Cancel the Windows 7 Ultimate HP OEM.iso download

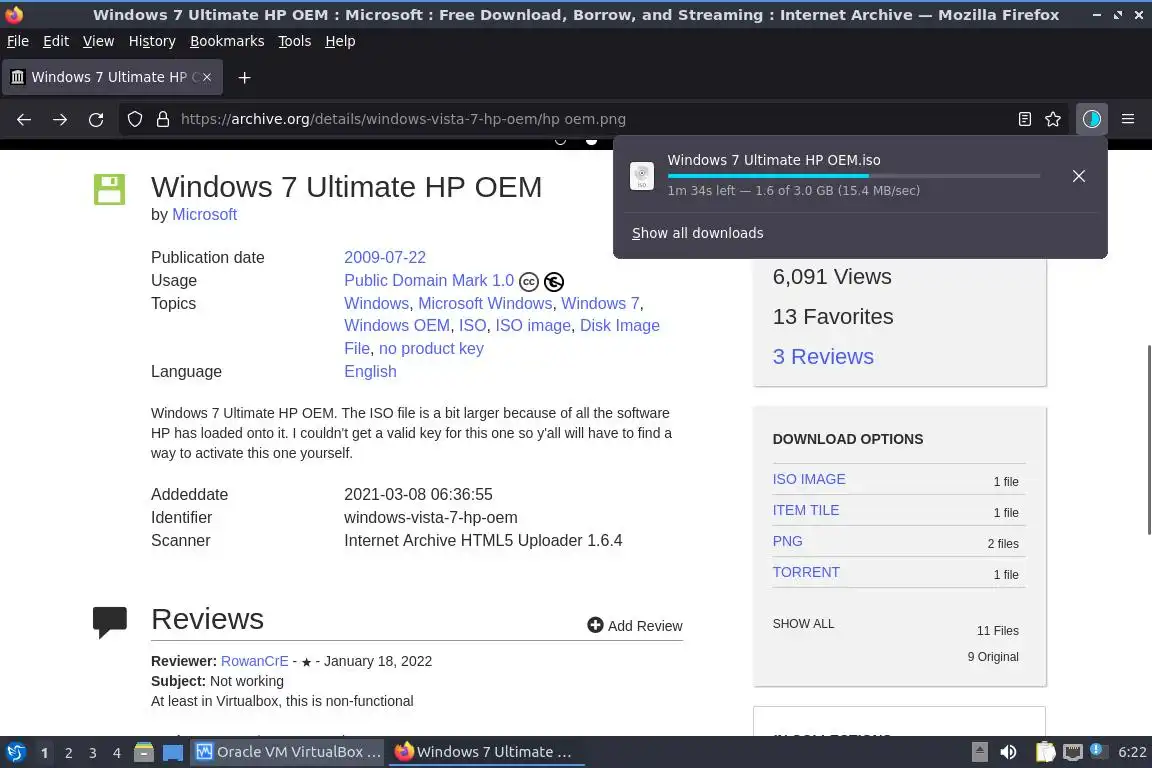(1079, 176)
